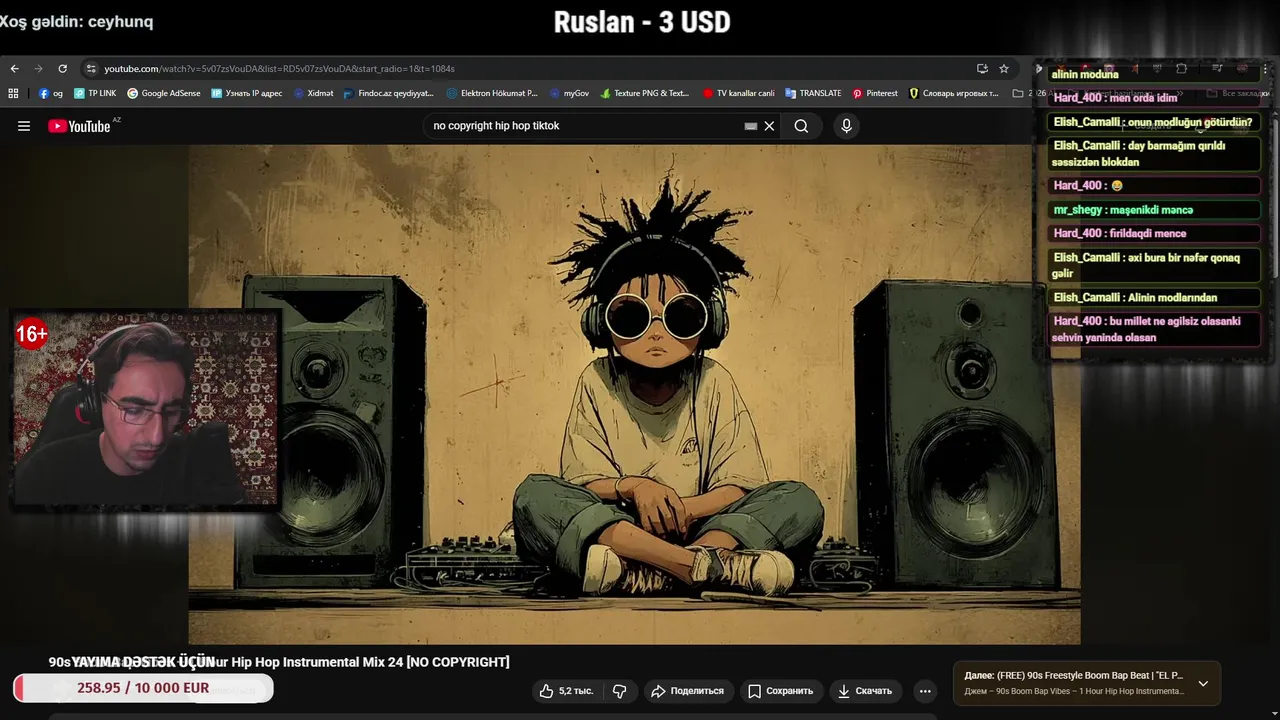Click chat message 'axi bura bir nəfər qonaq gəlir'
This screenshot has width=1280, height=720.
(x=1155, y=265)
